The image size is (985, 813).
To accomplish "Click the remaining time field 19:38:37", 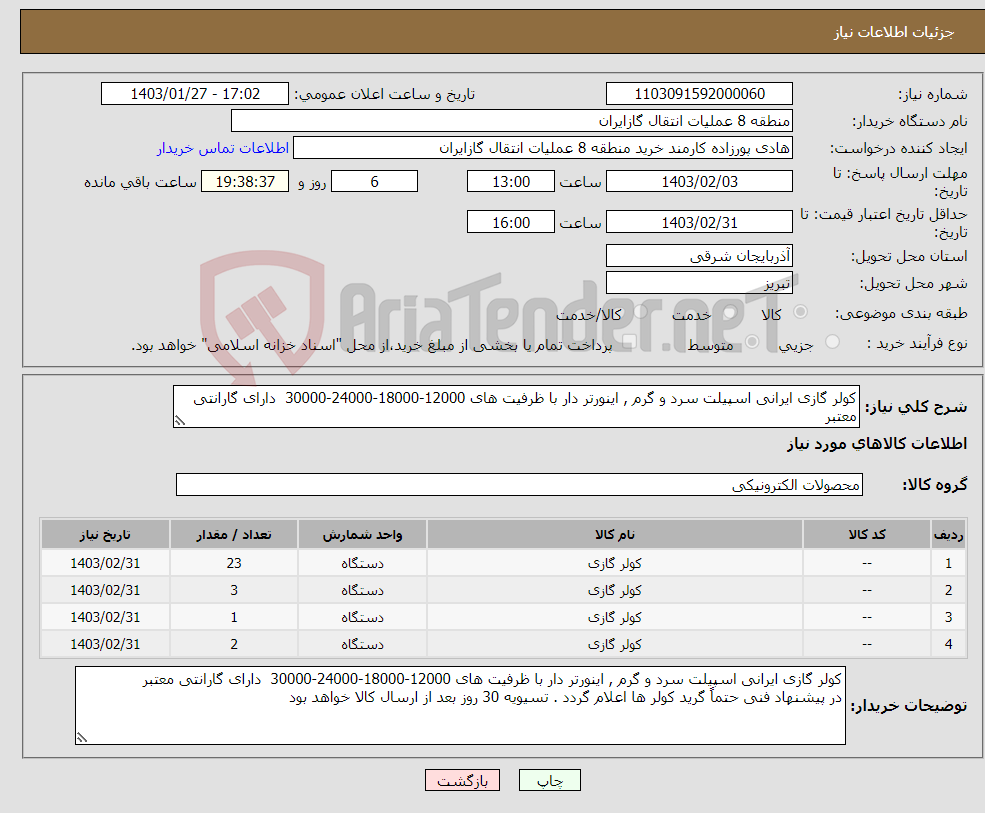I will [x=245, y=182].
